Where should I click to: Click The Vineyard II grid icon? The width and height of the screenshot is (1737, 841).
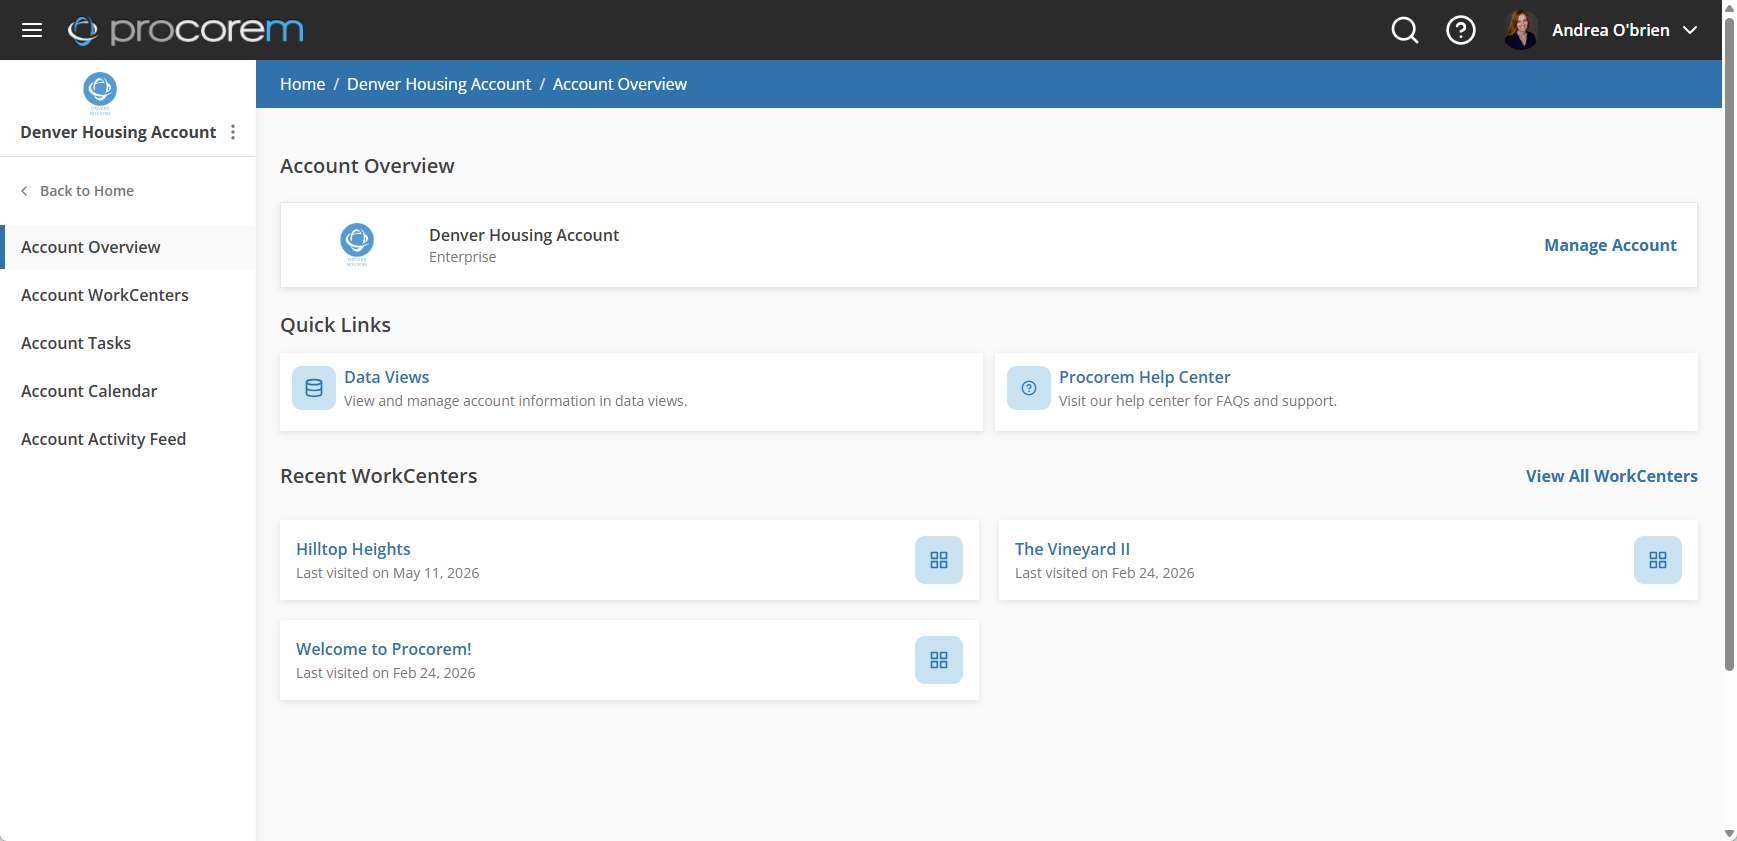click(x=1658, y=560)
